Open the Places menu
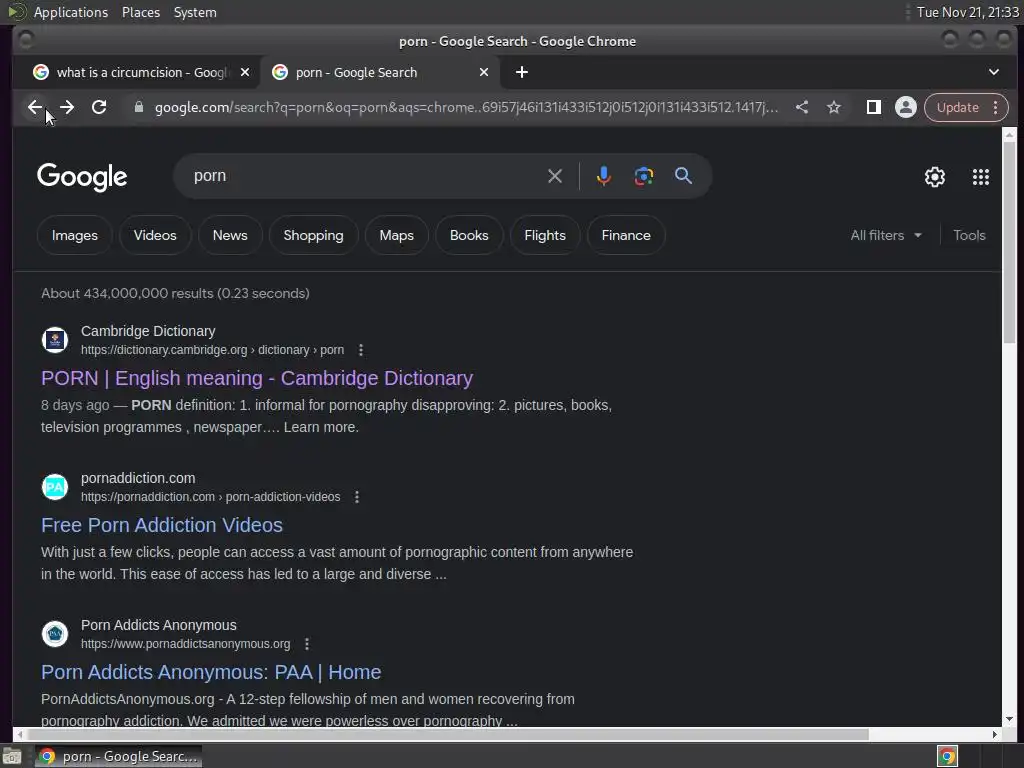 (140, 12)
